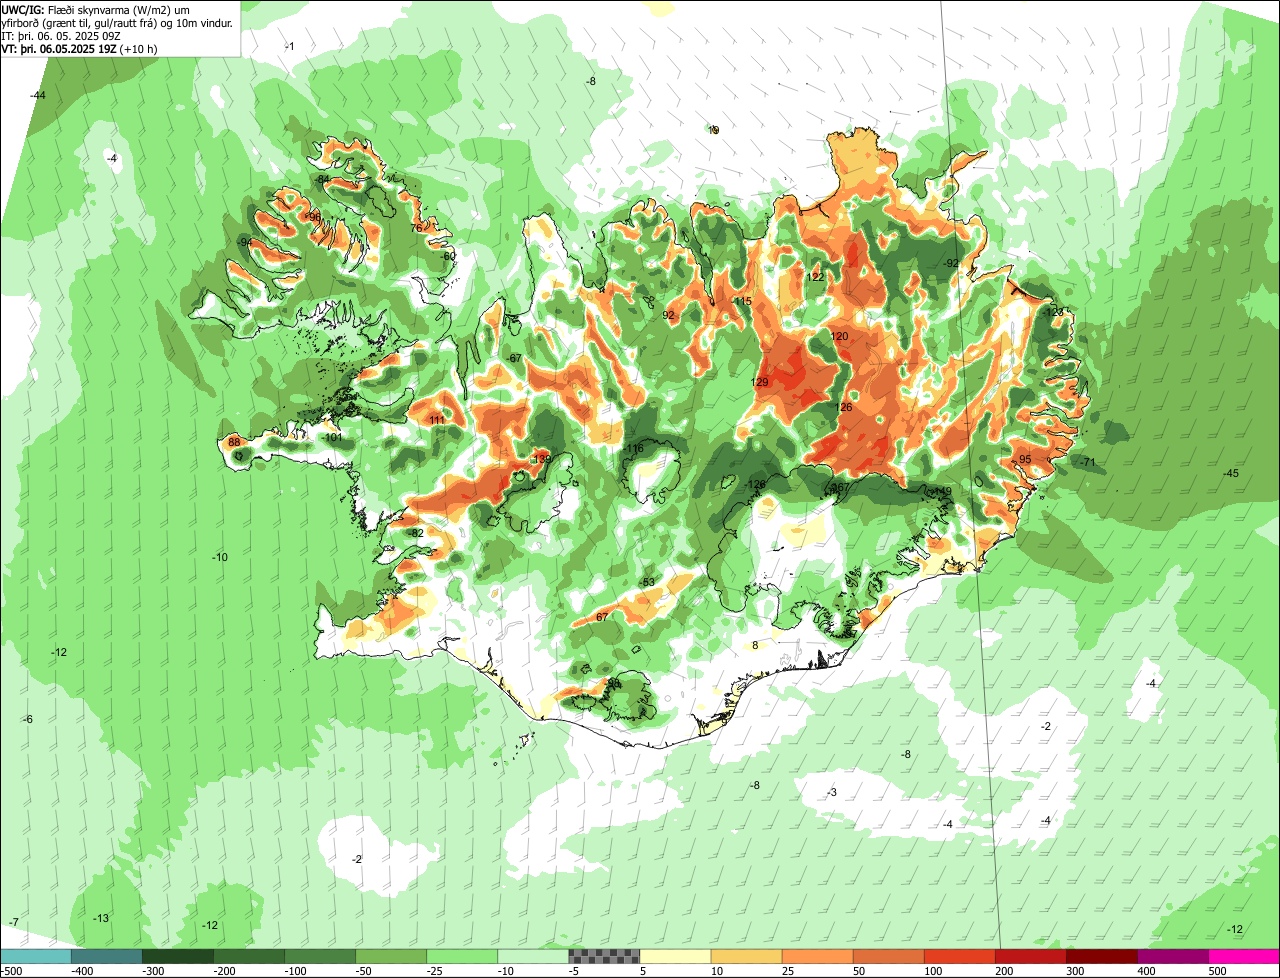1280x978 pixels.
Task: Click the map value '-44' near the header
Action: [x=38, y=95]
